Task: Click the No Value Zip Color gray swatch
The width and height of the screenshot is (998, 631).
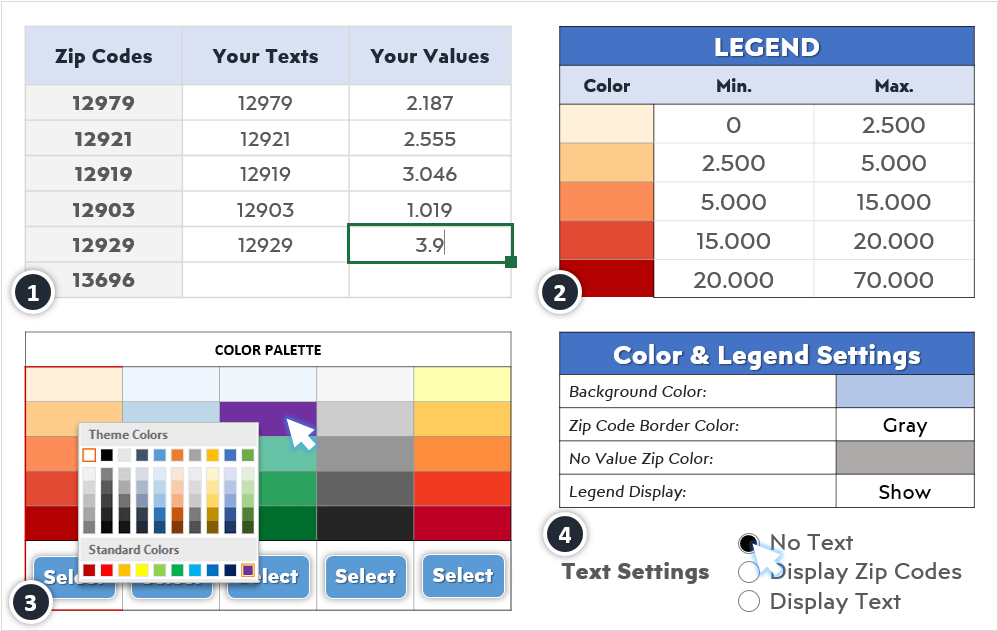Action: (x=905, y=457)
